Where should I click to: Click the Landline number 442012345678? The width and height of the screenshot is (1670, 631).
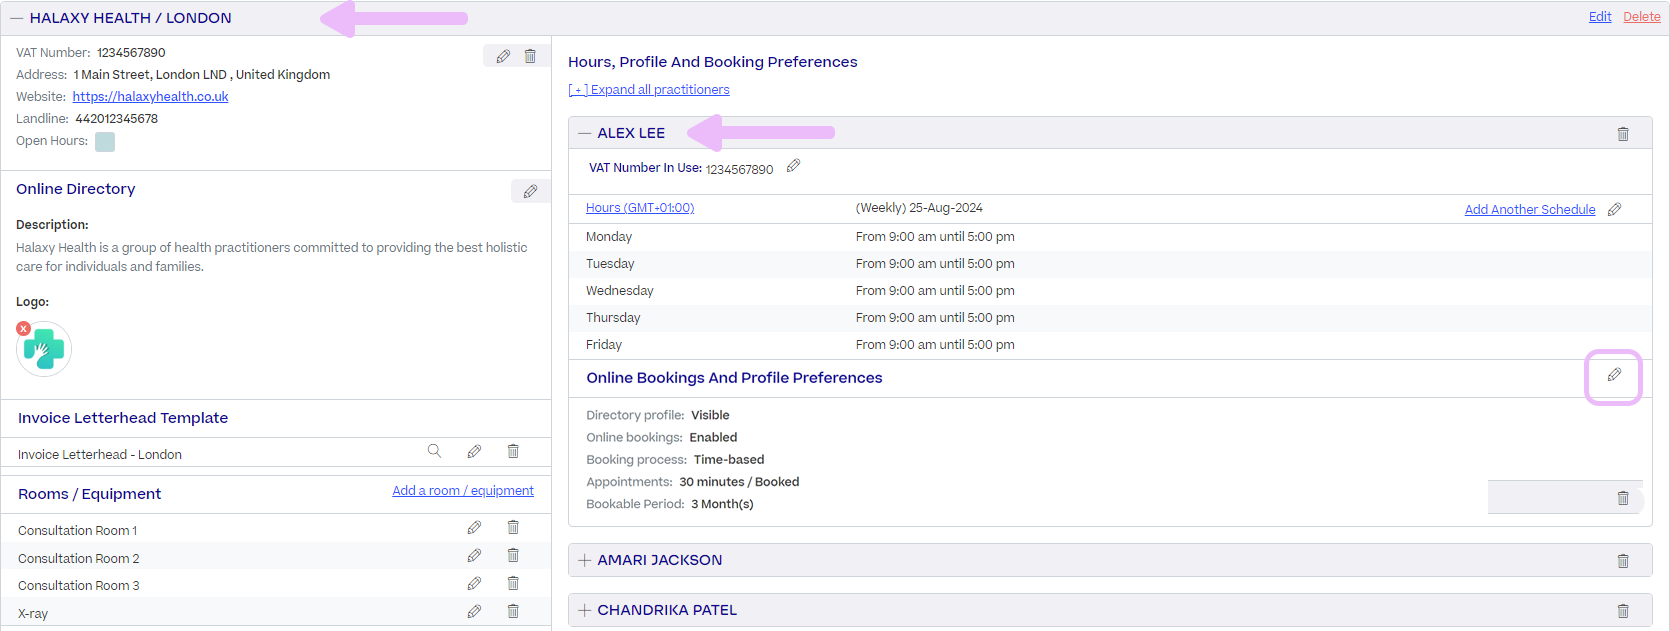coord(117,119)
